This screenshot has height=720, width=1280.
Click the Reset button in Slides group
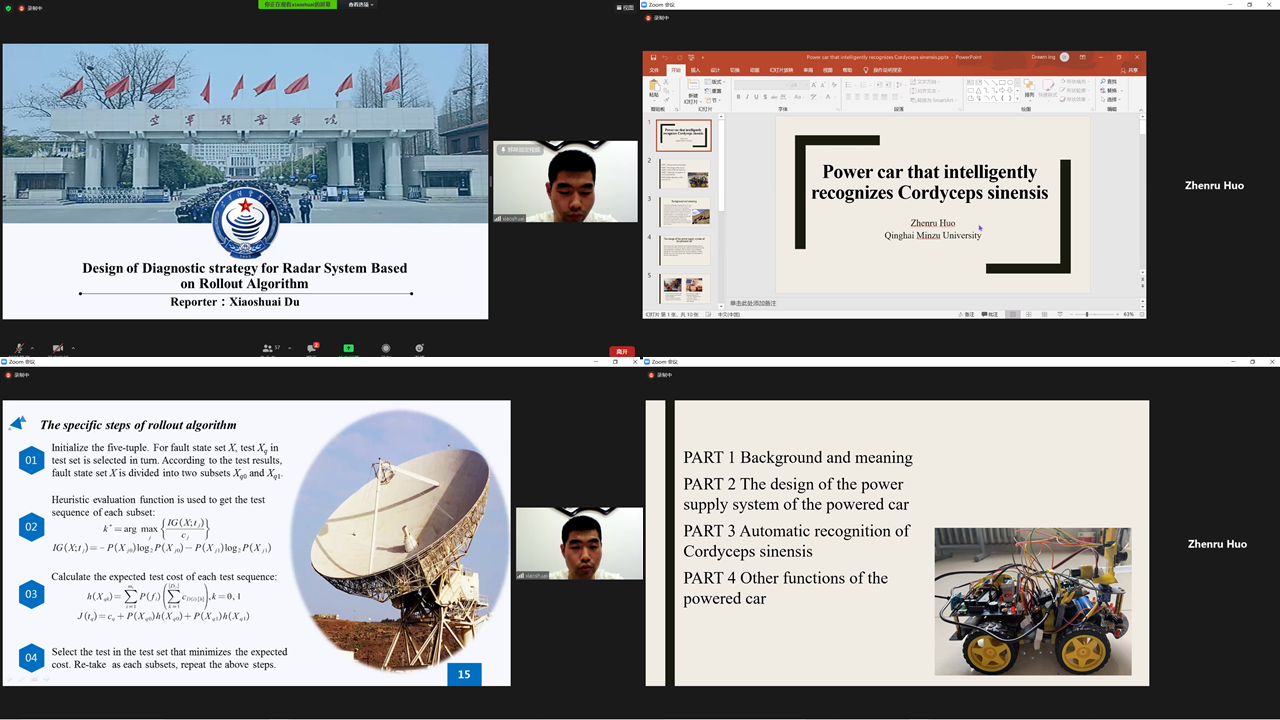(x=715, y=91)
